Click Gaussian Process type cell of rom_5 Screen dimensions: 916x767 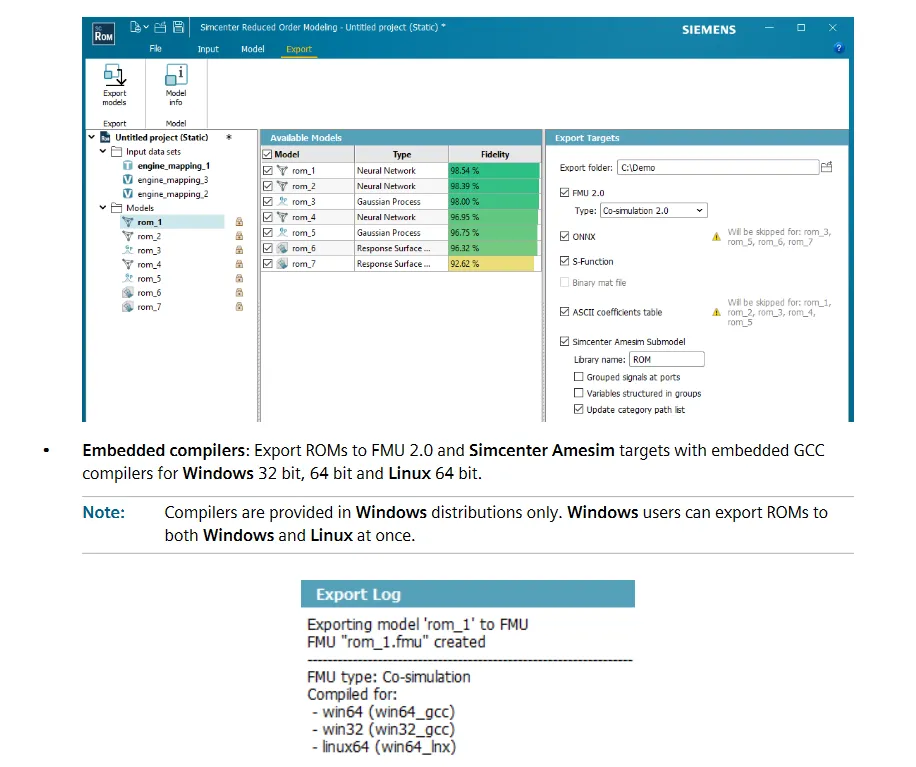pos(401,232)
